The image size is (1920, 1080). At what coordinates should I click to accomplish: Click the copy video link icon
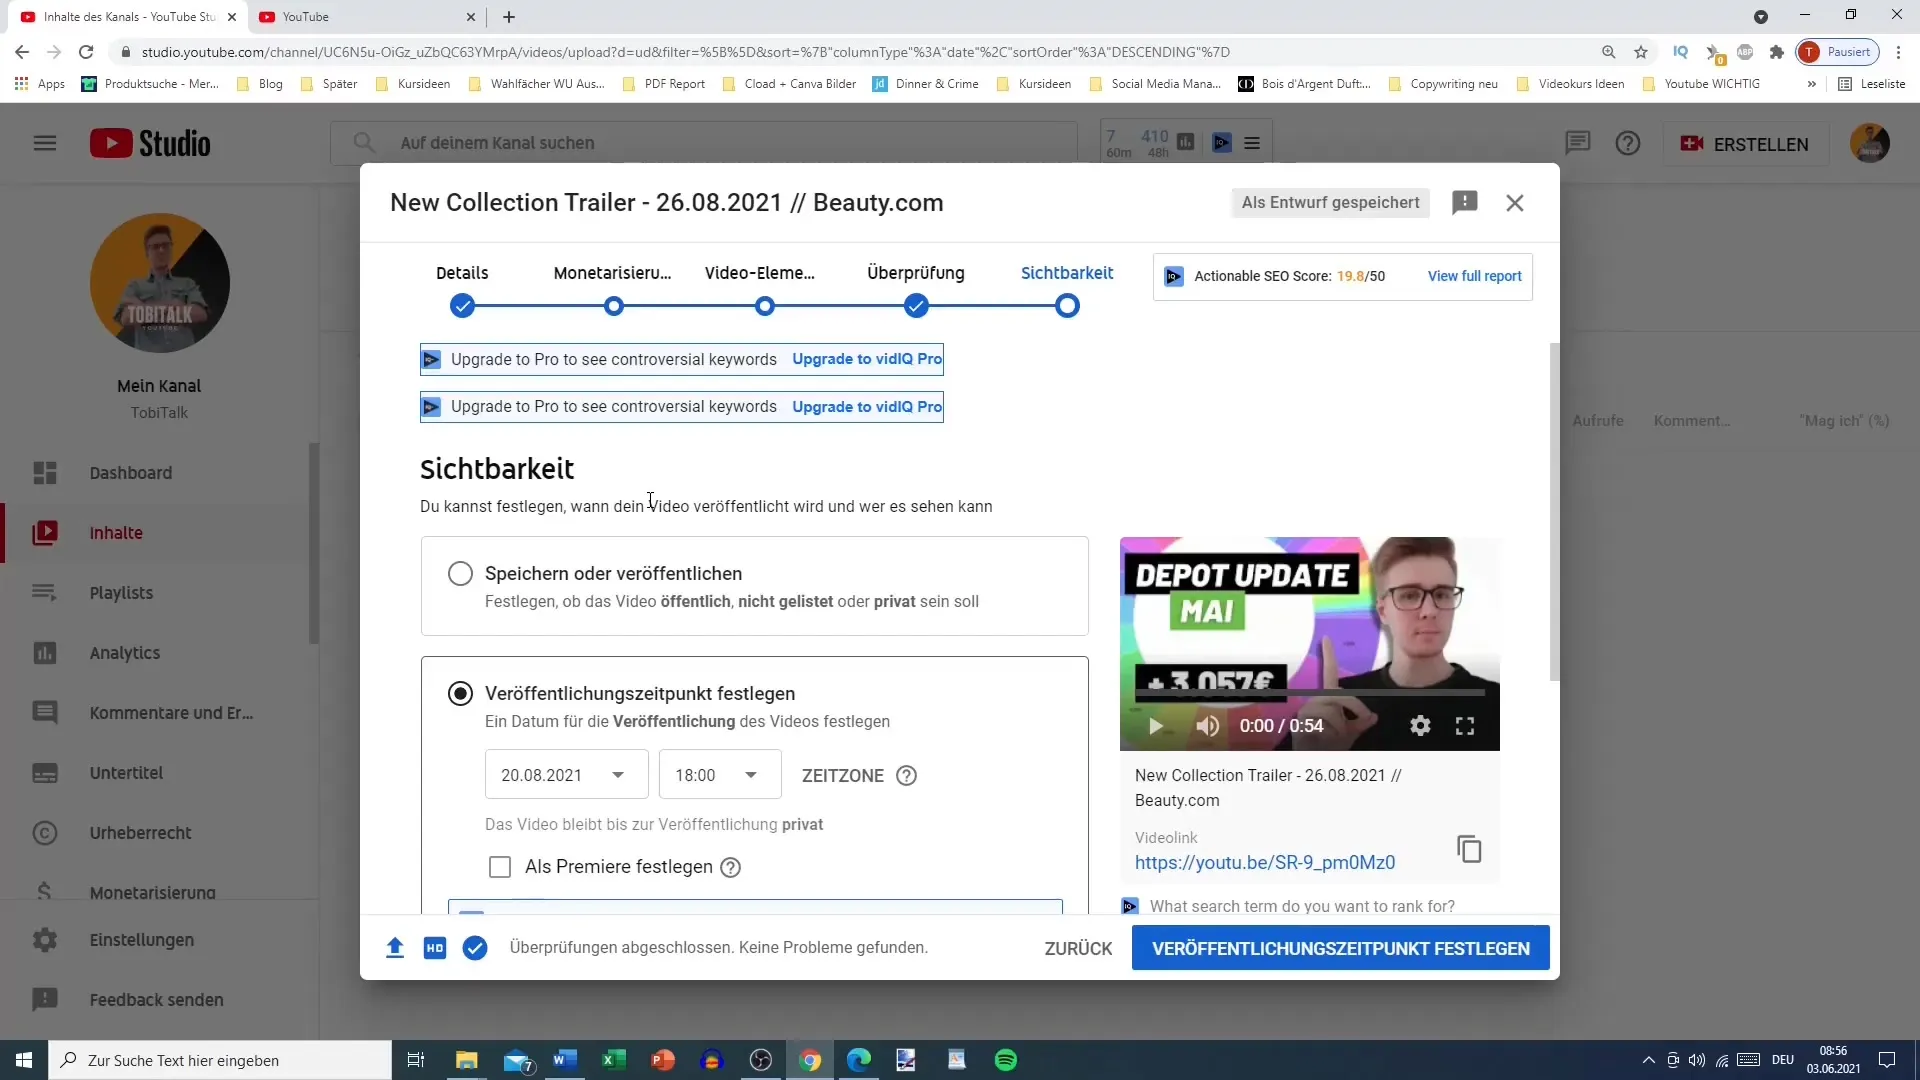coord(1468,849)
